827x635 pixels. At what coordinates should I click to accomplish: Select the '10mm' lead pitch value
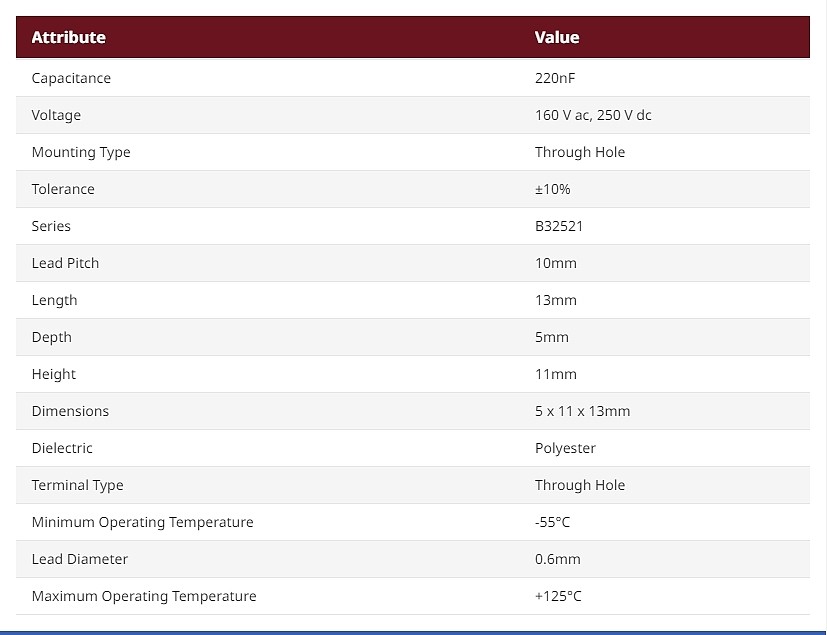point(556,263)
